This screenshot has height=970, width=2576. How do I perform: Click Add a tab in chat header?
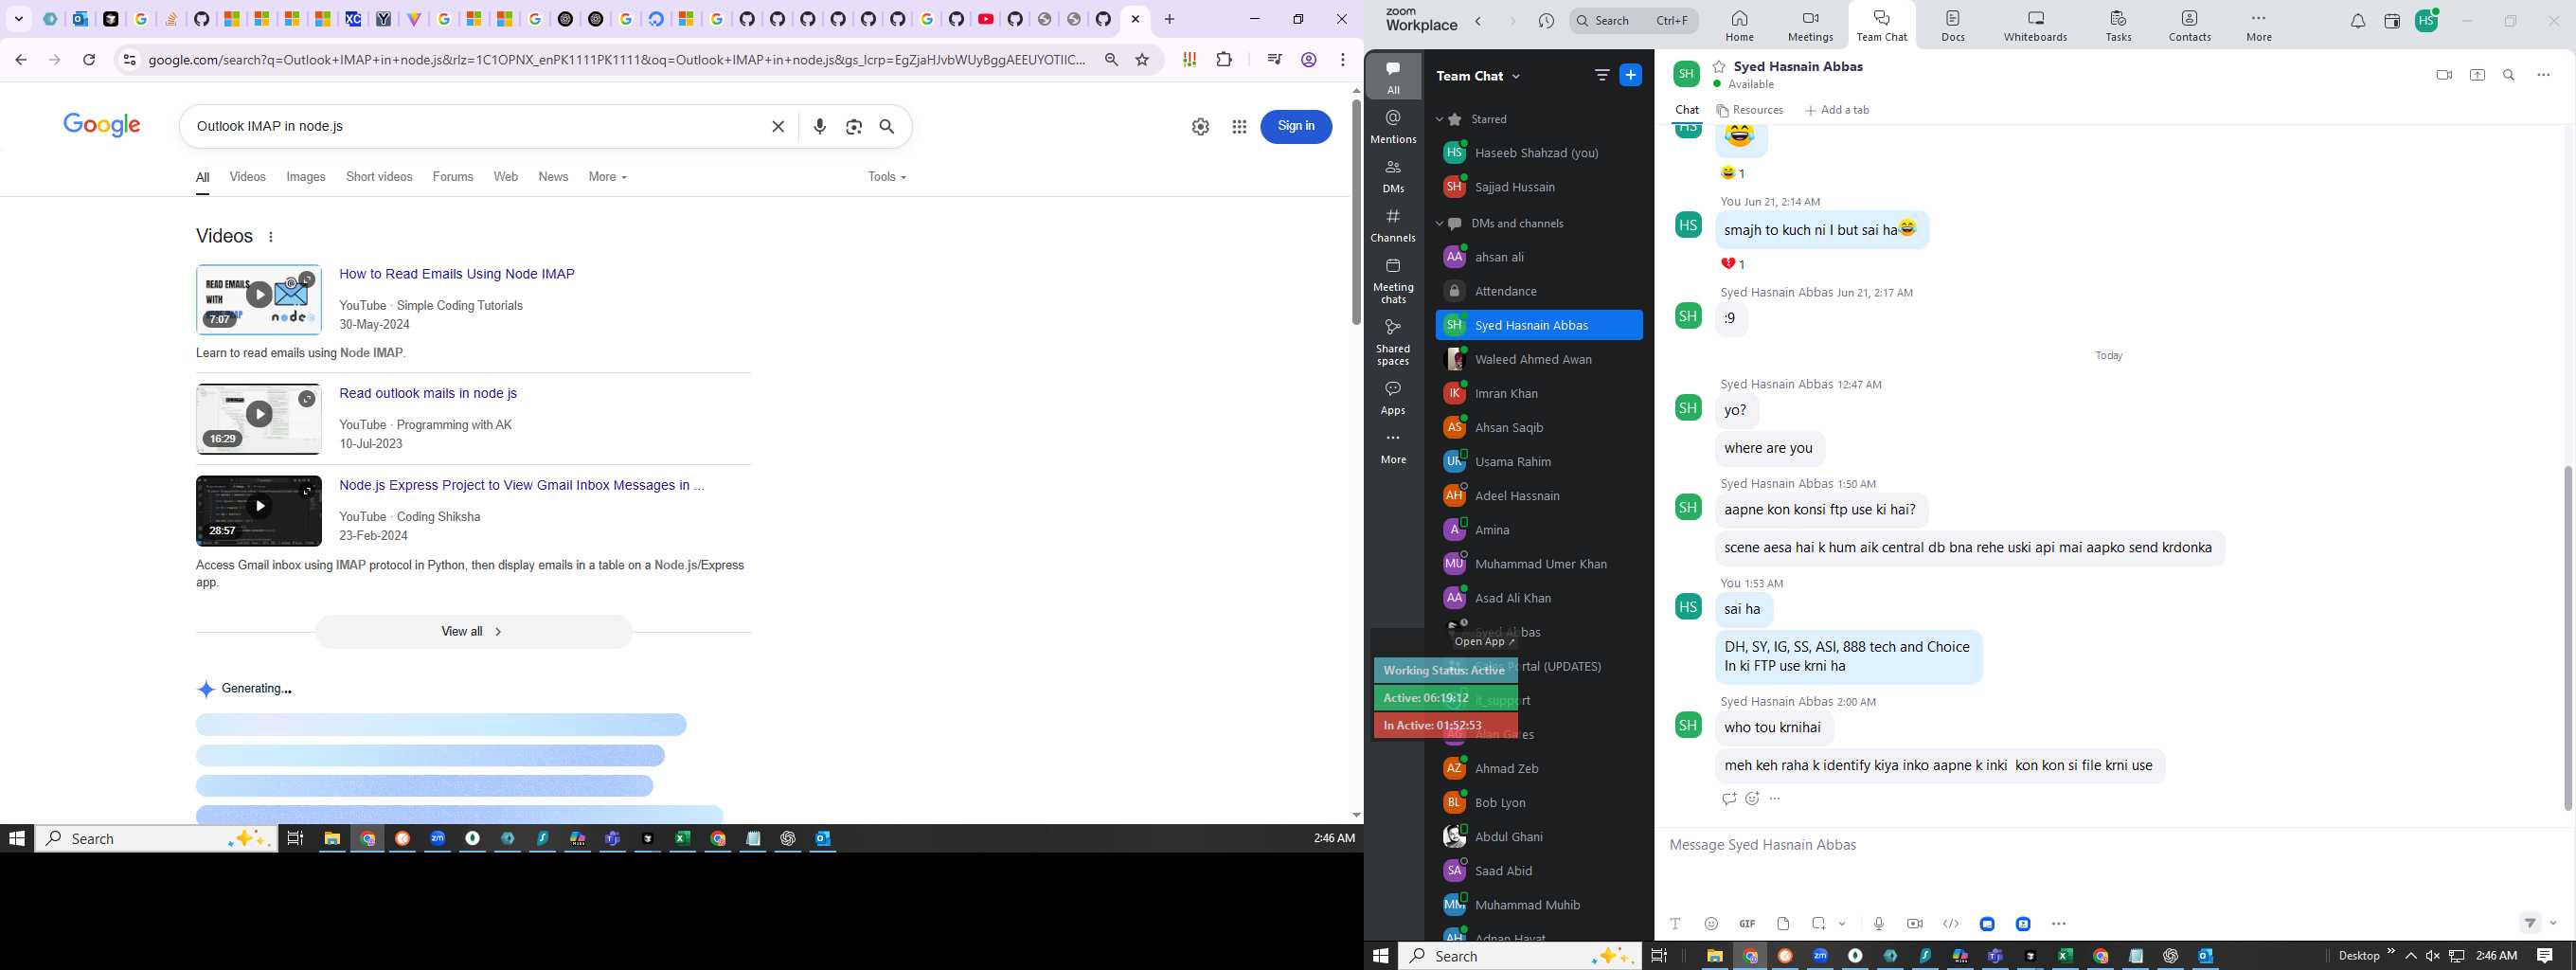[1837, 110]
